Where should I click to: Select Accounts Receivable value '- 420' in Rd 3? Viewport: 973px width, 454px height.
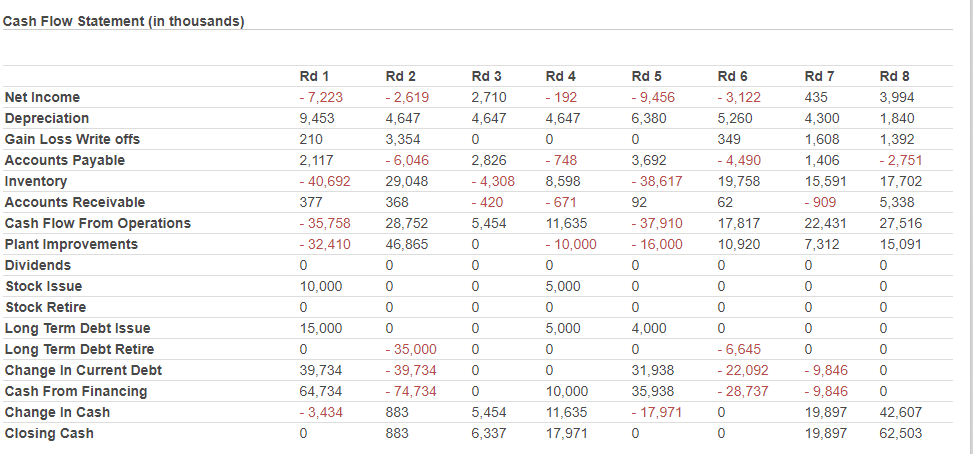tap(487, 202)
